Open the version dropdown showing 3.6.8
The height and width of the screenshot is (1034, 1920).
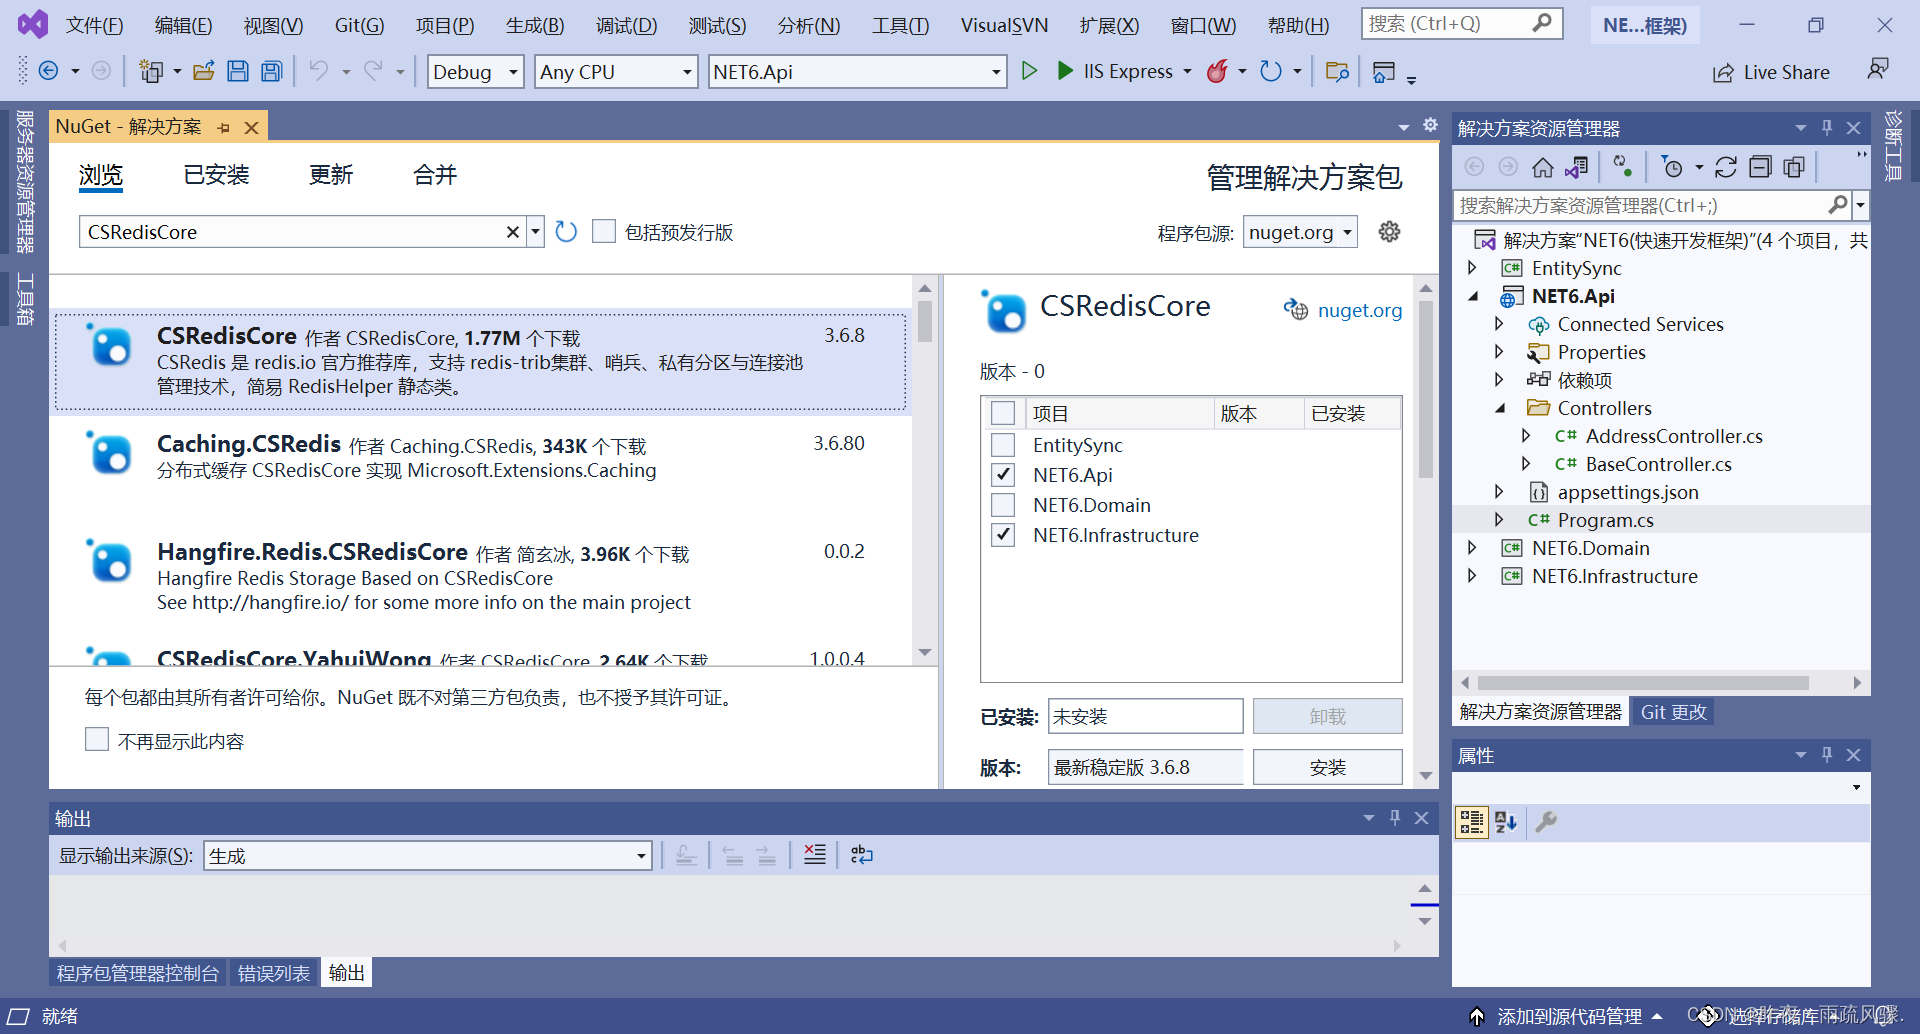[1145, 767]
